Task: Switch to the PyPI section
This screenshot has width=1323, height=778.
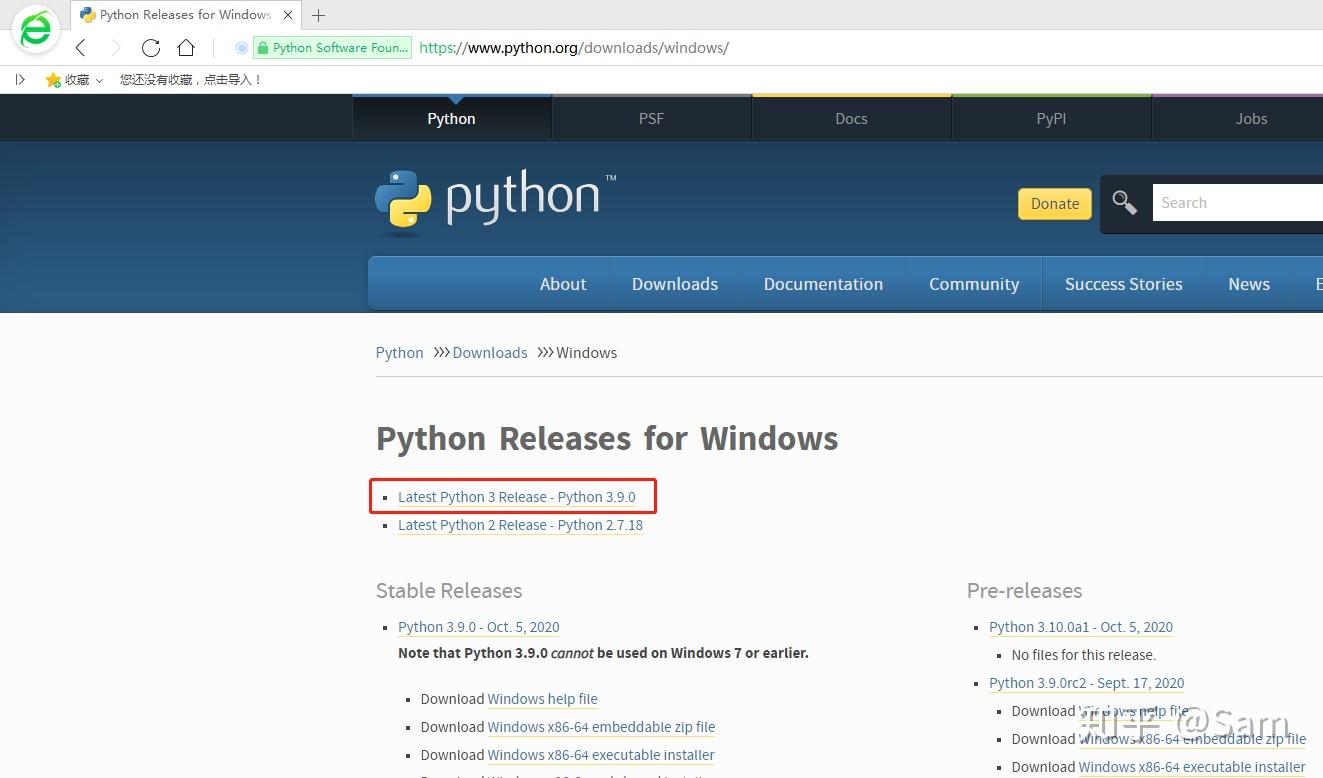Action: pyautogui.click(x=1051, y=118)
